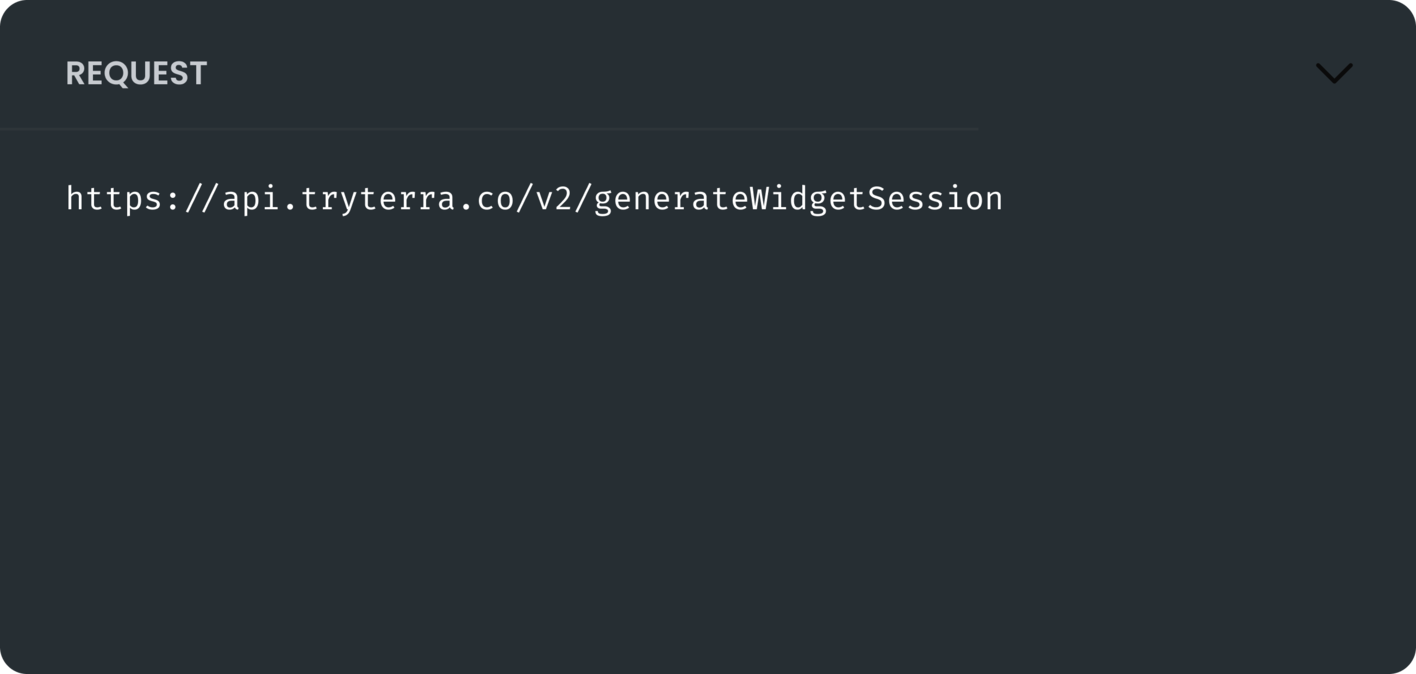Viewport: 1416px width, 674px height.
Task: Click the blank header space right of REQUEST
Action: (700, 73)
